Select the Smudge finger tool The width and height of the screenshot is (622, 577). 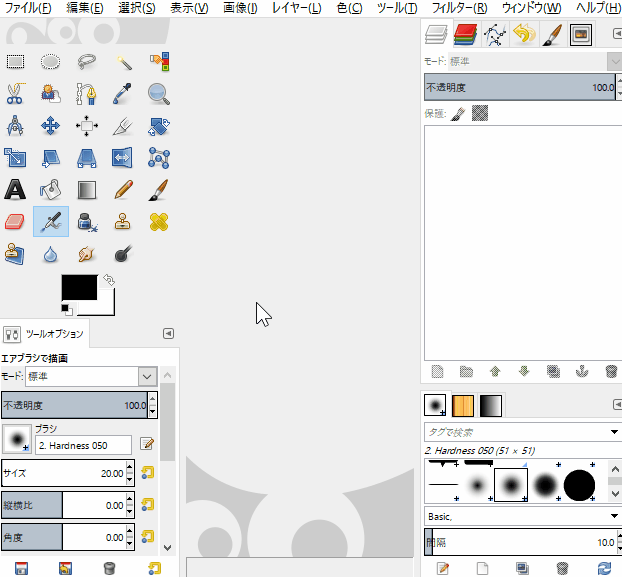[86, 254]
